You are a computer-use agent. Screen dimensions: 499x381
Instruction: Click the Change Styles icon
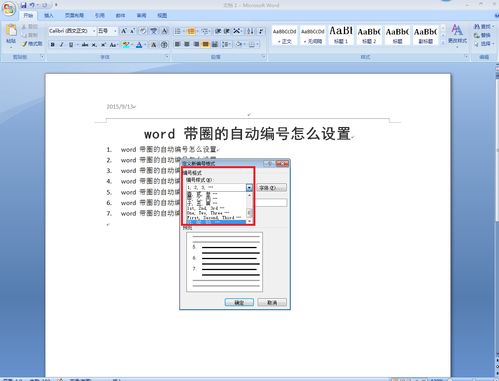click(457, 34)
